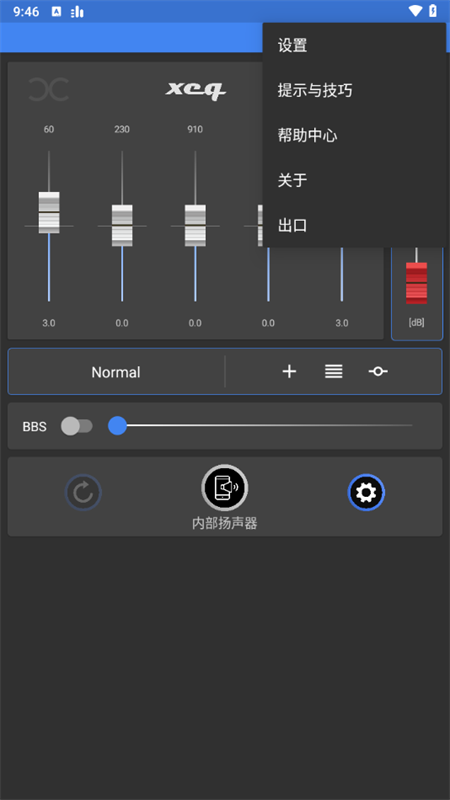450x800 pixels.
Task: Click the red dB preamp slider handle
Action: coord(416,283)
